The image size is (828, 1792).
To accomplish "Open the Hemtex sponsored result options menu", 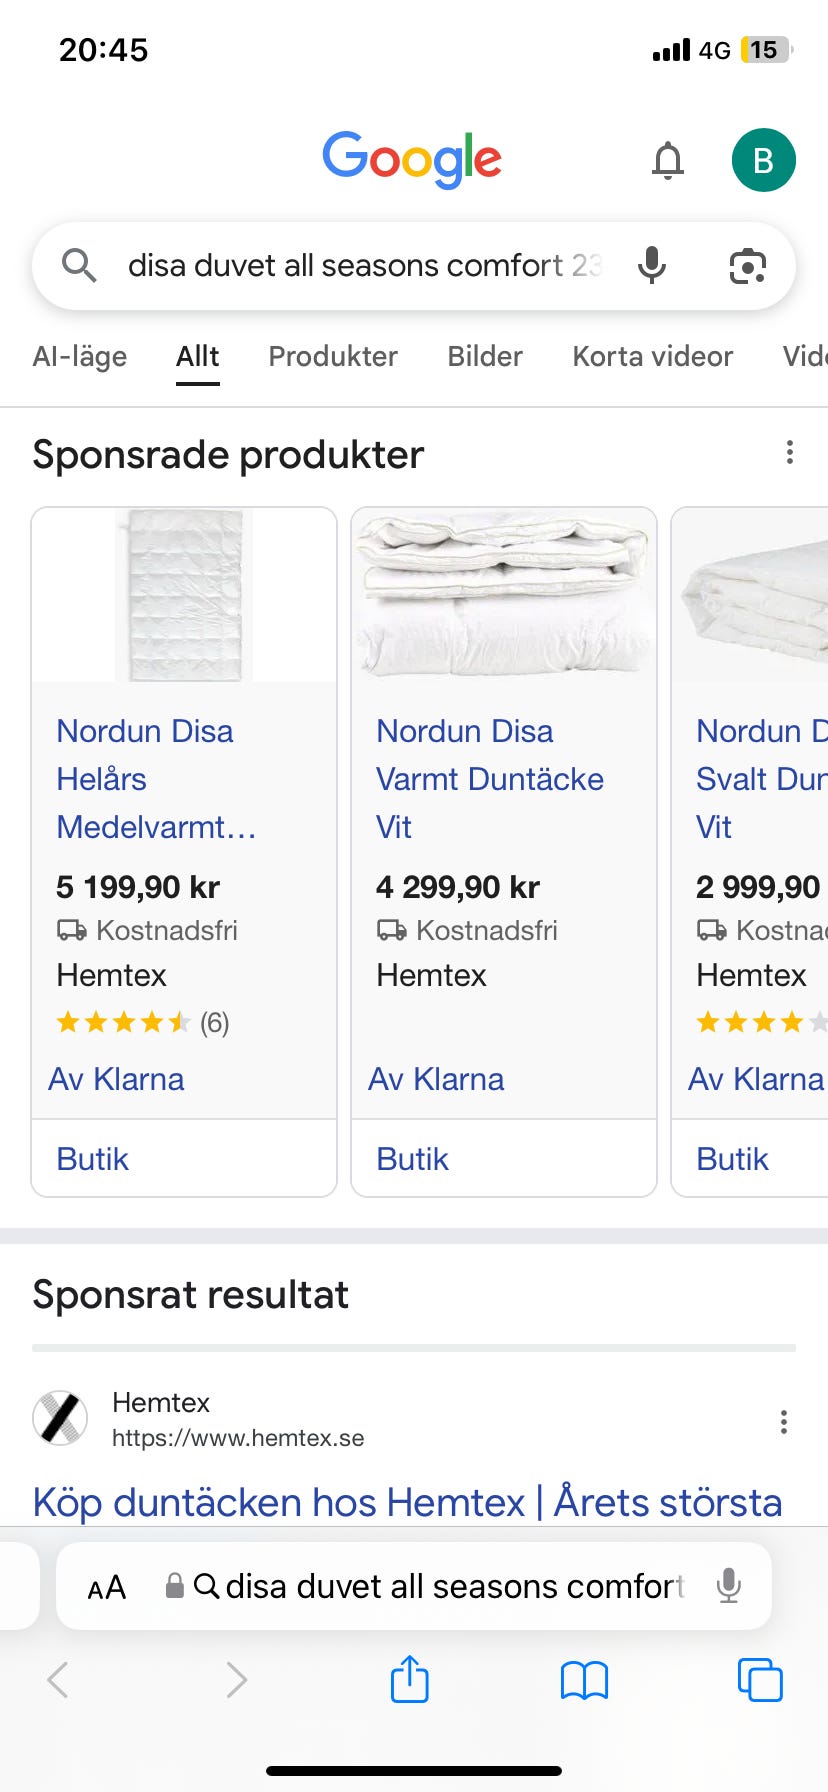I will (783, 1421).
